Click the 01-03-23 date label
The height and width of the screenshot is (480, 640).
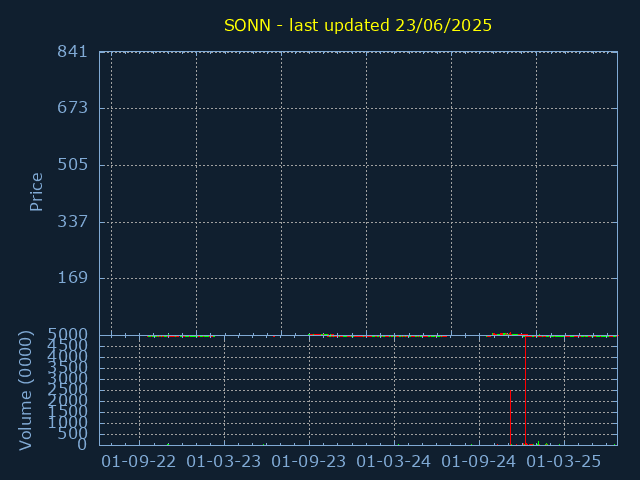pos(224,462)
